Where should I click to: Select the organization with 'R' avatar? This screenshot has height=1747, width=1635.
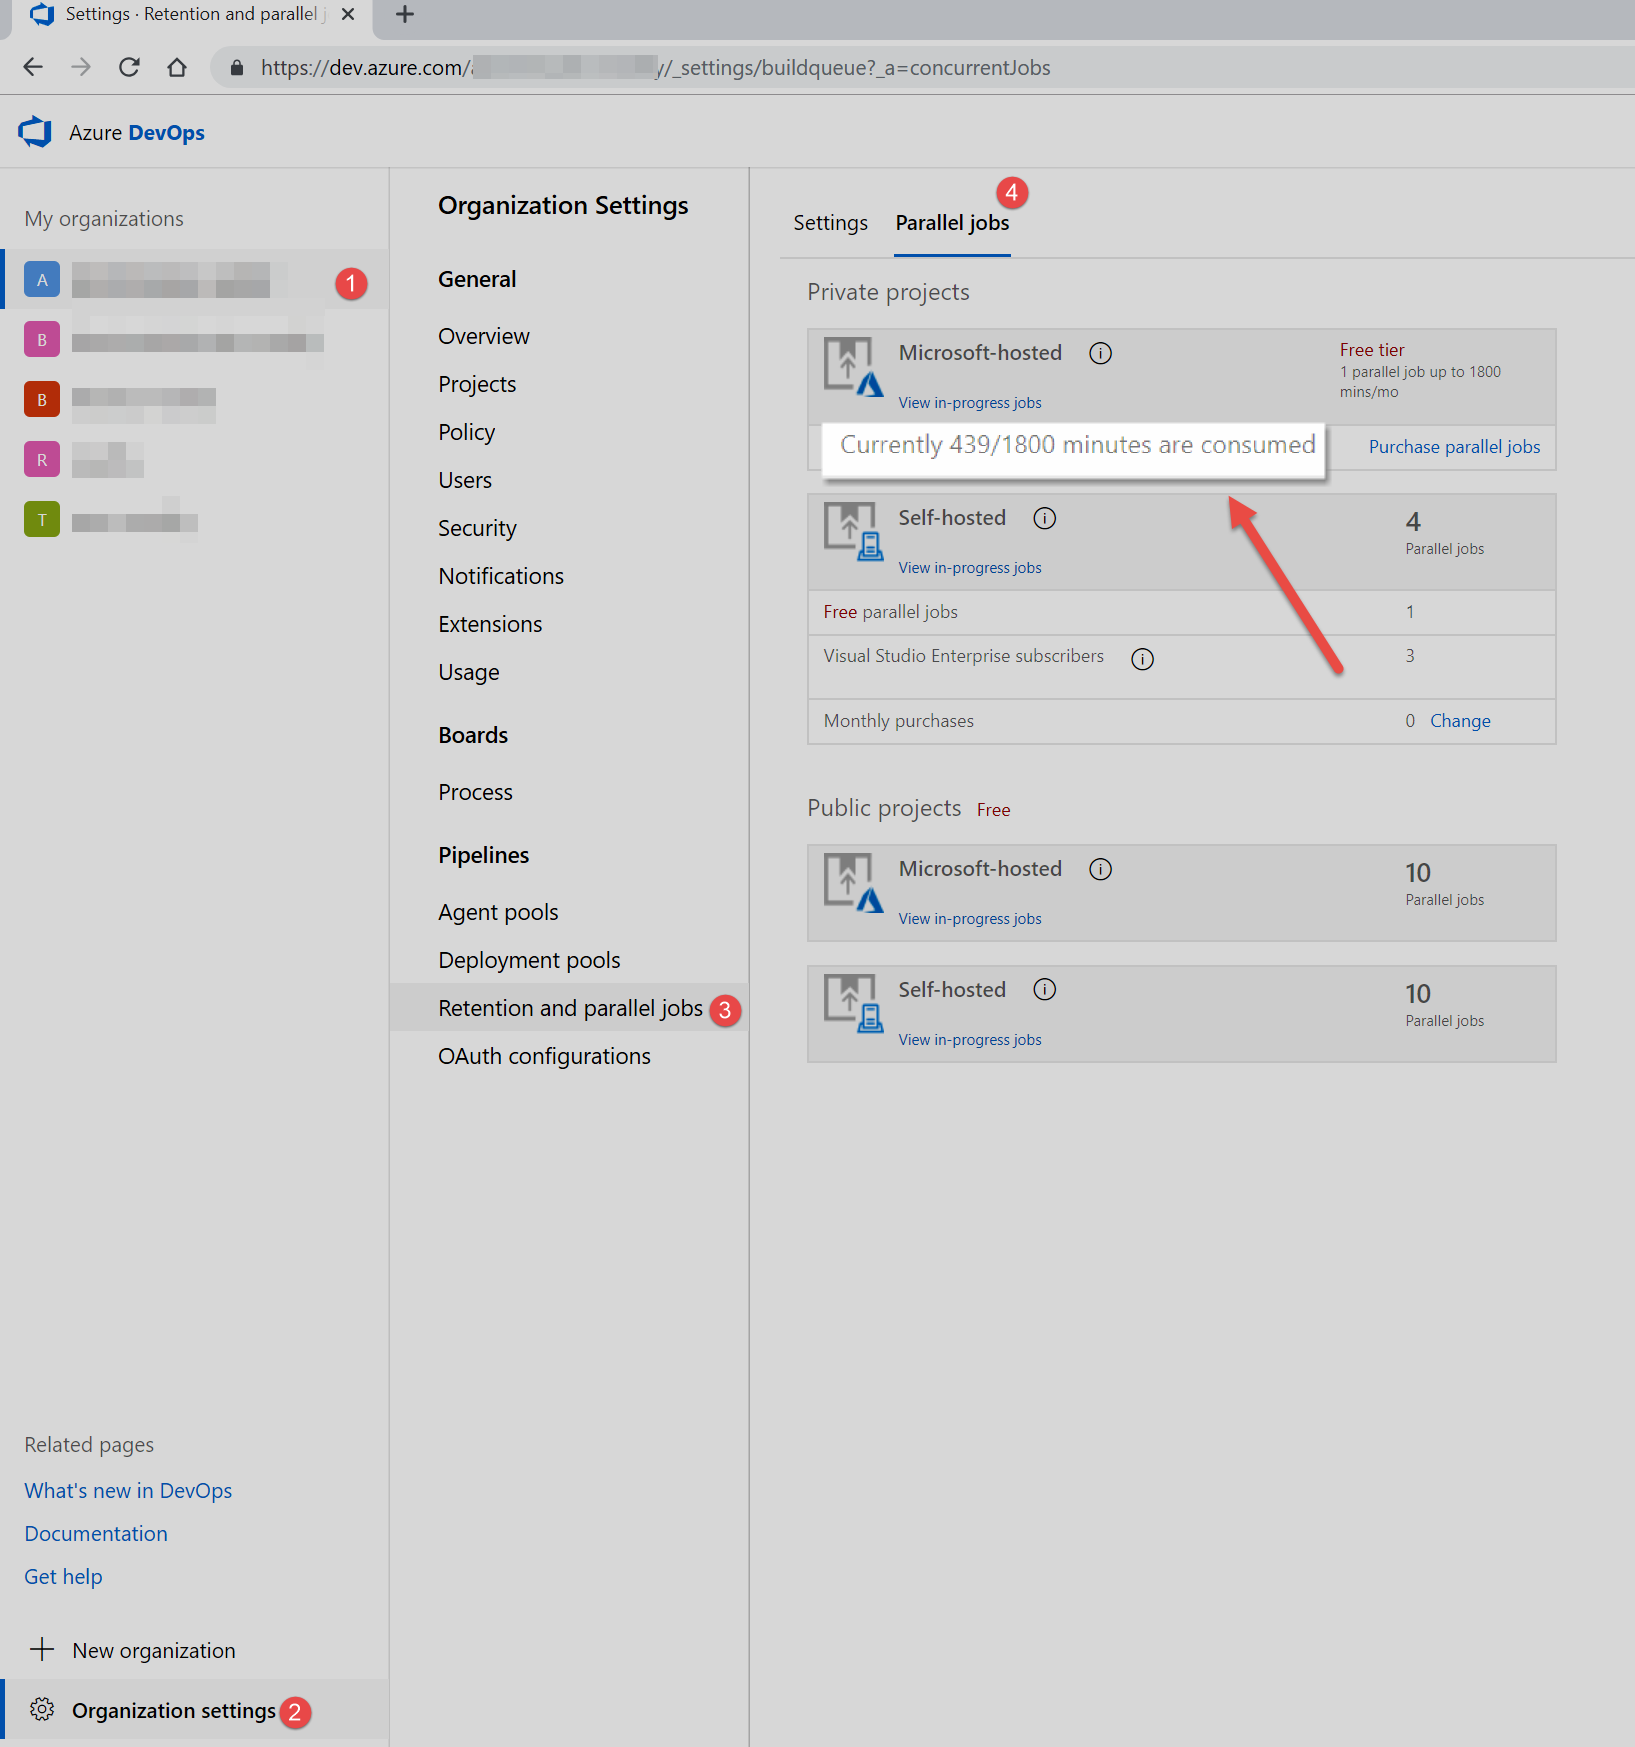194,460
